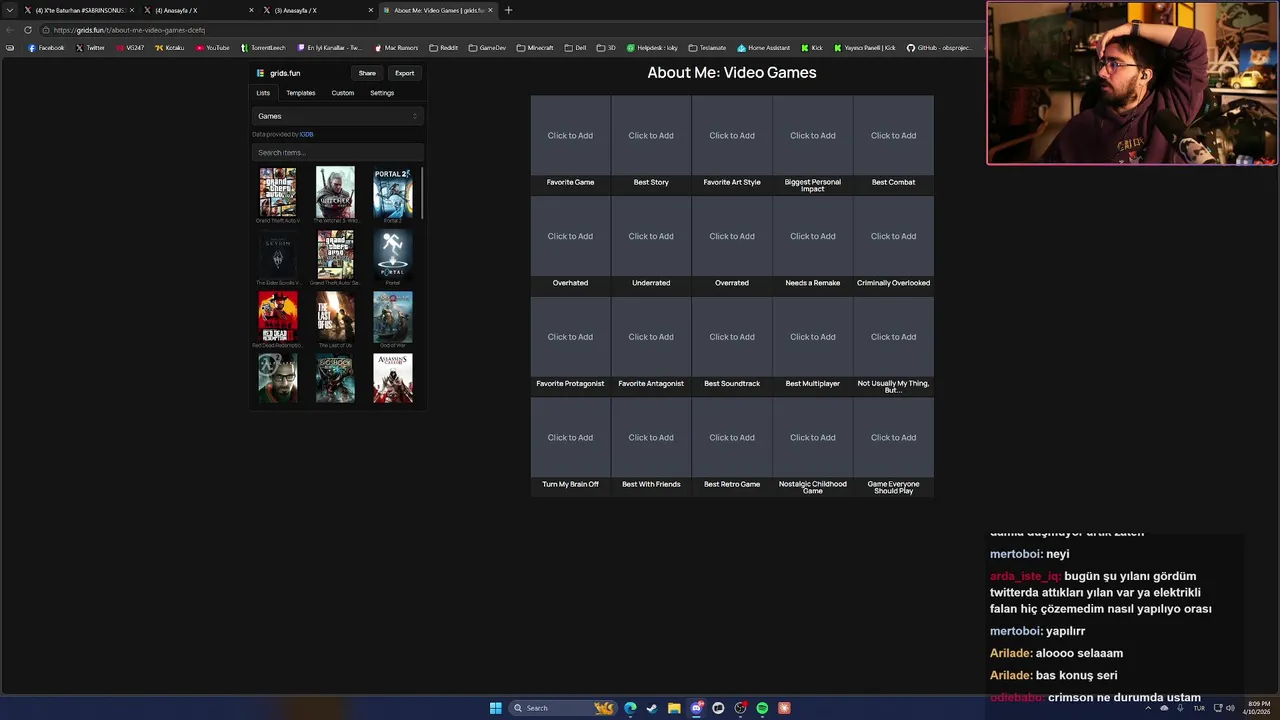Image resolution: width=1280 pixels, height=720 pixels.
Task: Expand the GameDev bookmarks folder
Action: point(487,48)
